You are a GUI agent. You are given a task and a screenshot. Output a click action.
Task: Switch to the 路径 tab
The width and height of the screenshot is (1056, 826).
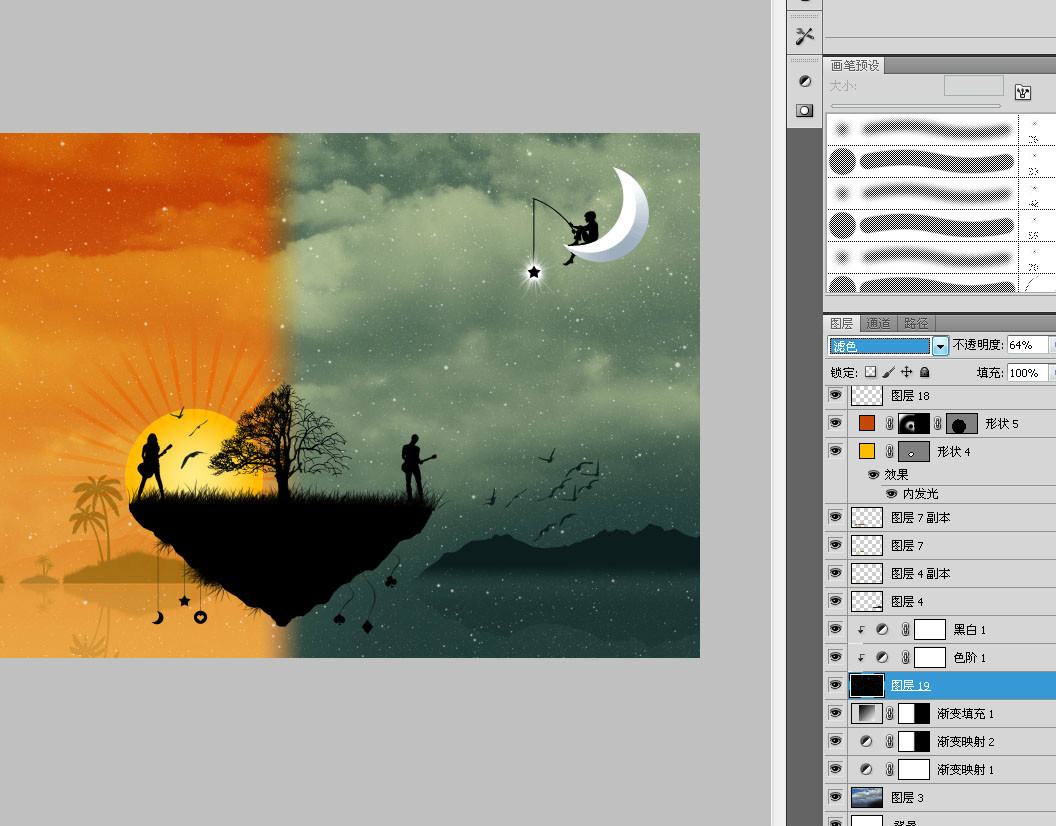tap(916, 323)
